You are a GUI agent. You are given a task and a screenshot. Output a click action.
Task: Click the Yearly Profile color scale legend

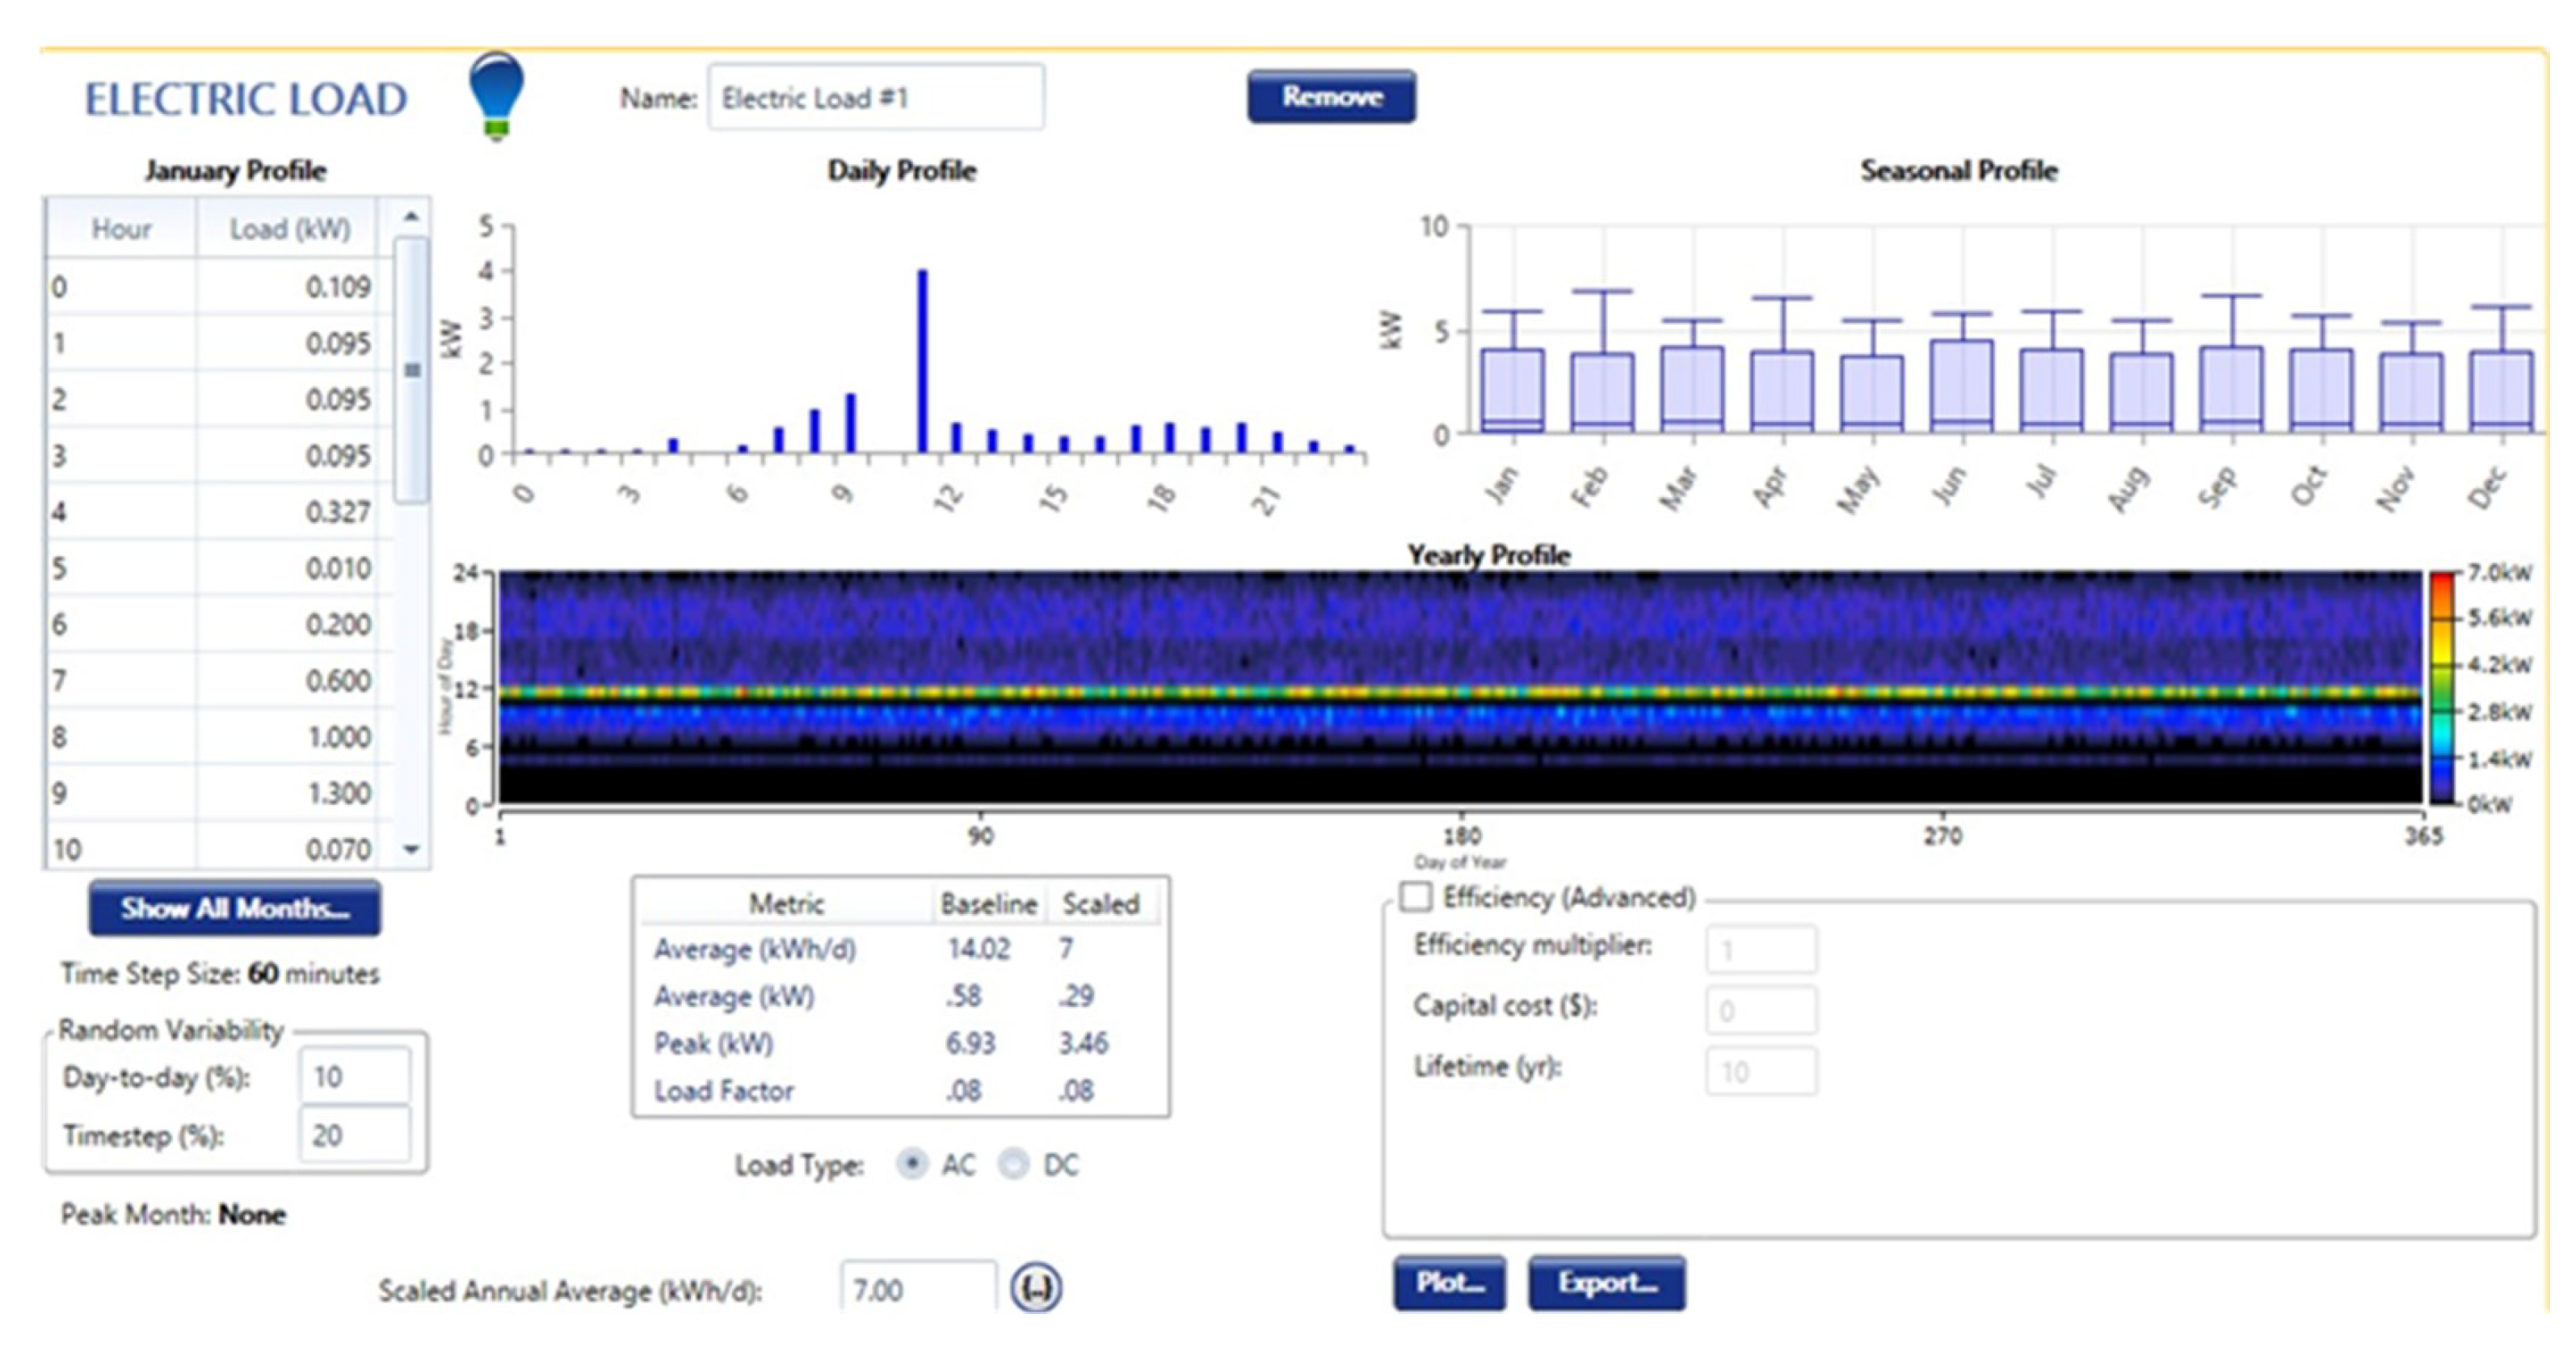click(x=2442, y=688)
